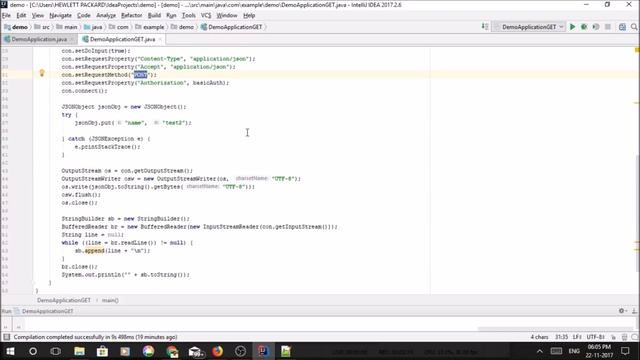This screenshot has width=640, height=360.
Task: Show hidden system tray icons chevron
Action: [x=540, y=351]
